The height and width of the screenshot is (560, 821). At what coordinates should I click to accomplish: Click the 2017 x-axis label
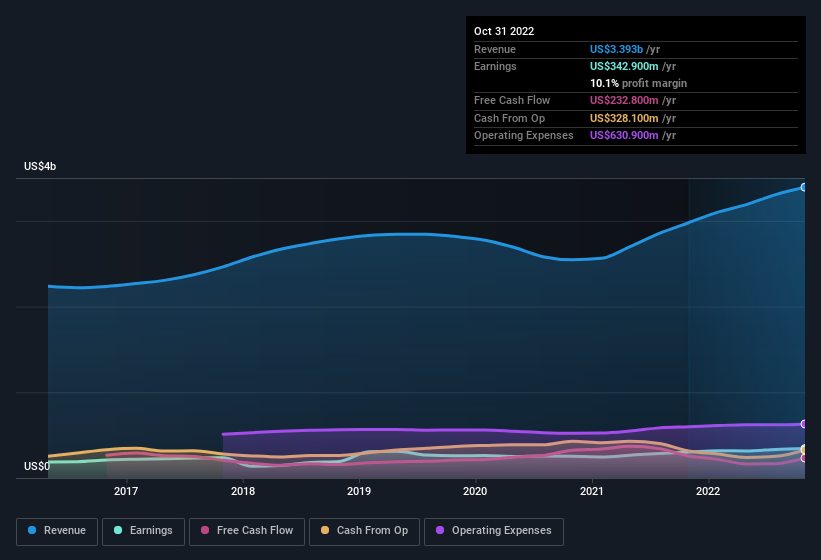(126, 491)
